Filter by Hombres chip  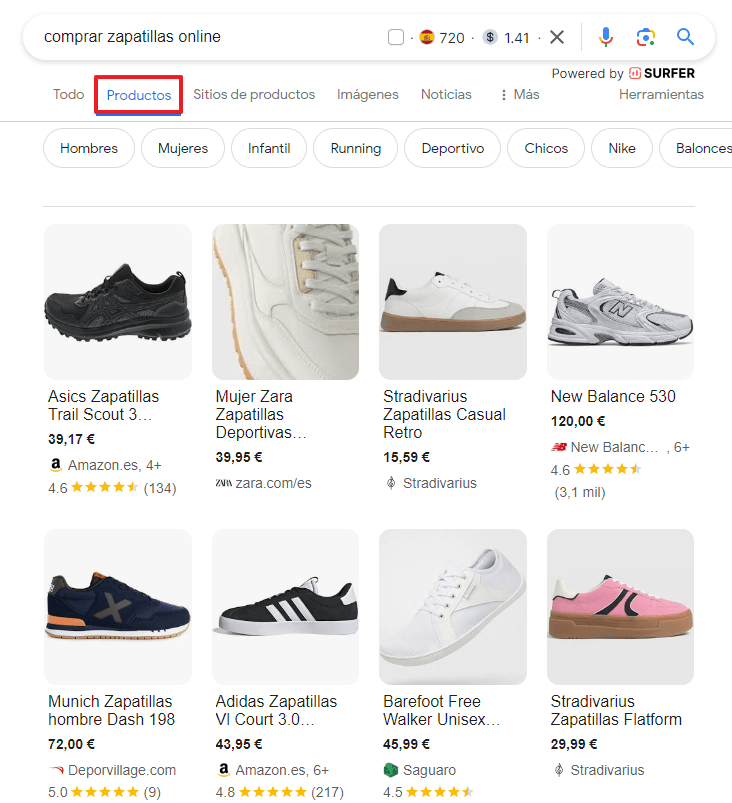click(89, 148)
